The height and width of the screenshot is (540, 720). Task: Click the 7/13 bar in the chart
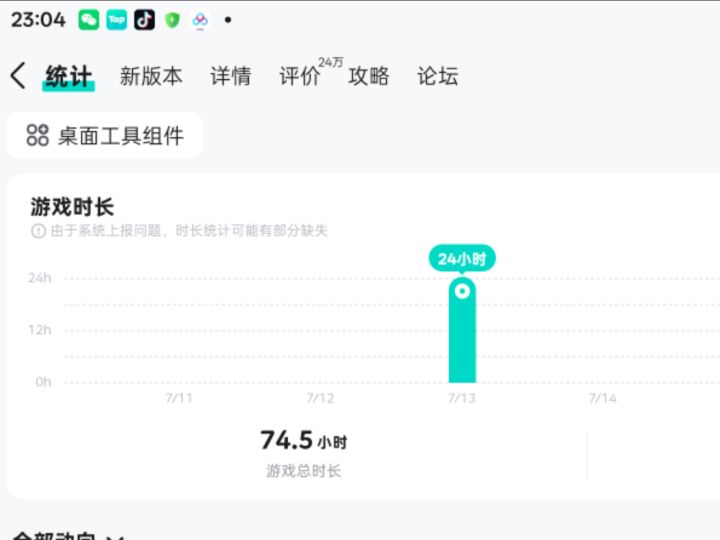[x=462, y=330]
